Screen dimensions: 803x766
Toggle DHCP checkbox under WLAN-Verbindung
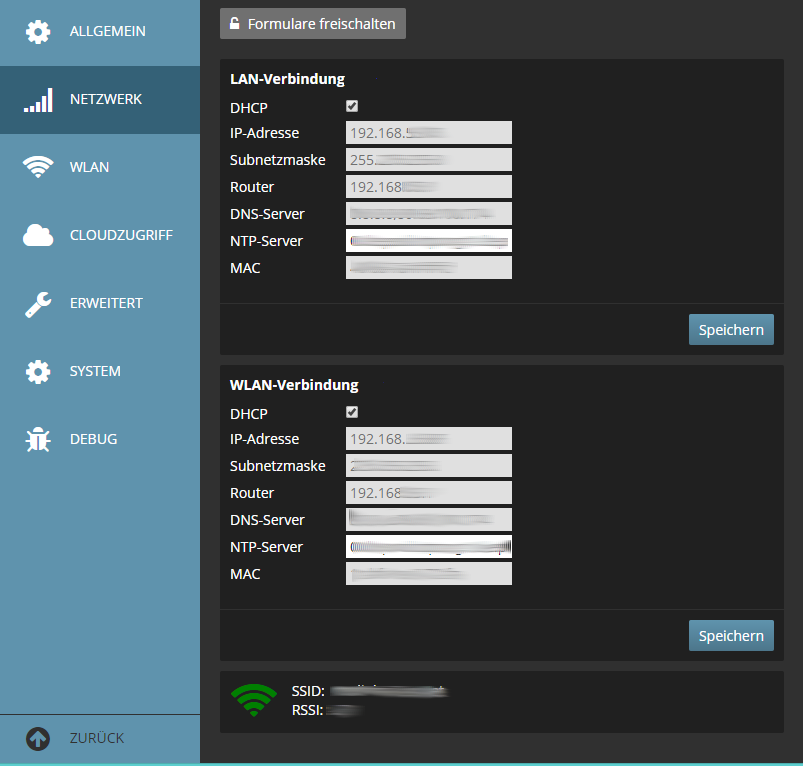click(352, 412)
